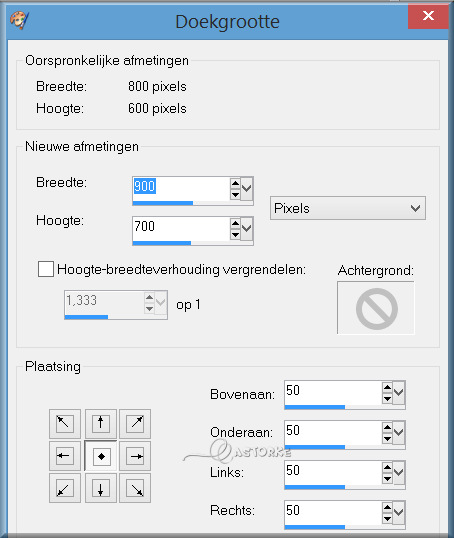The height and width of the screenshot is (538, 454).
Task: Open the Achtergrond color swatch
Action: pos(376,308)
